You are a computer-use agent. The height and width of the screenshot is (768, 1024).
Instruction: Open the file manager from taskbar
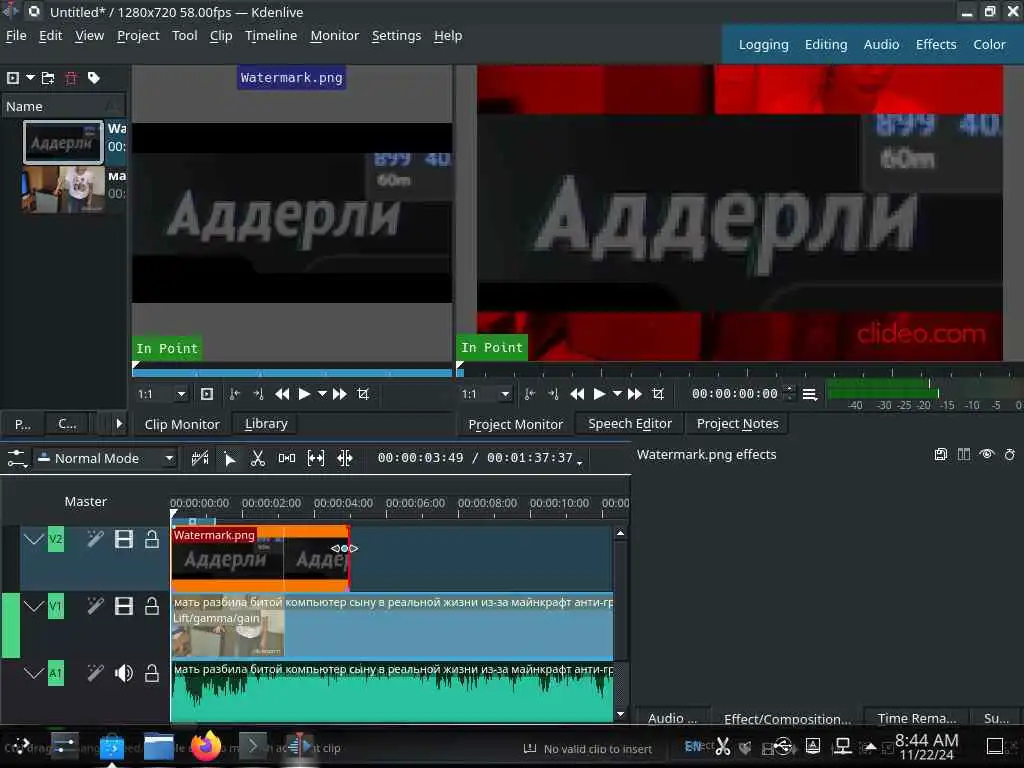click(159, 746)
